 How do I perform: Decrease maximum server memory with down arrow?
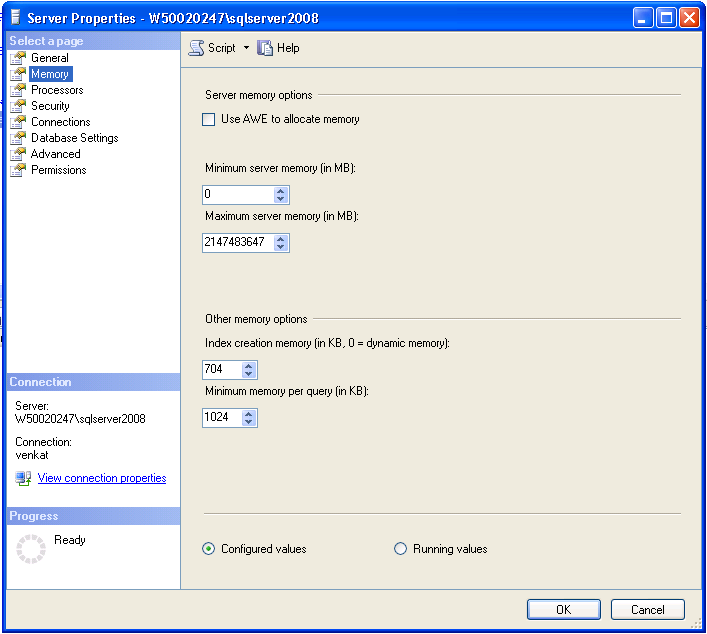[280, 247]
